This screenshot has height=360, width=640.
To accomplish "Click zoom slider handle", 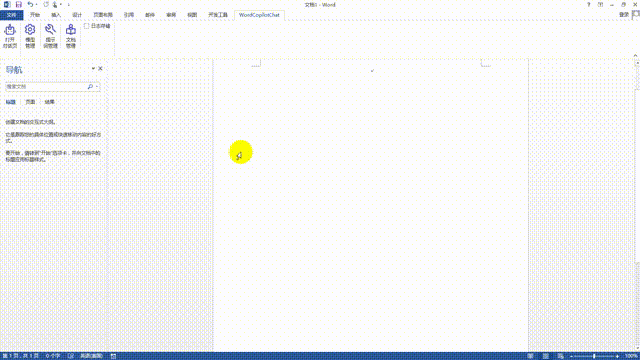I will (x=594, y=356).
